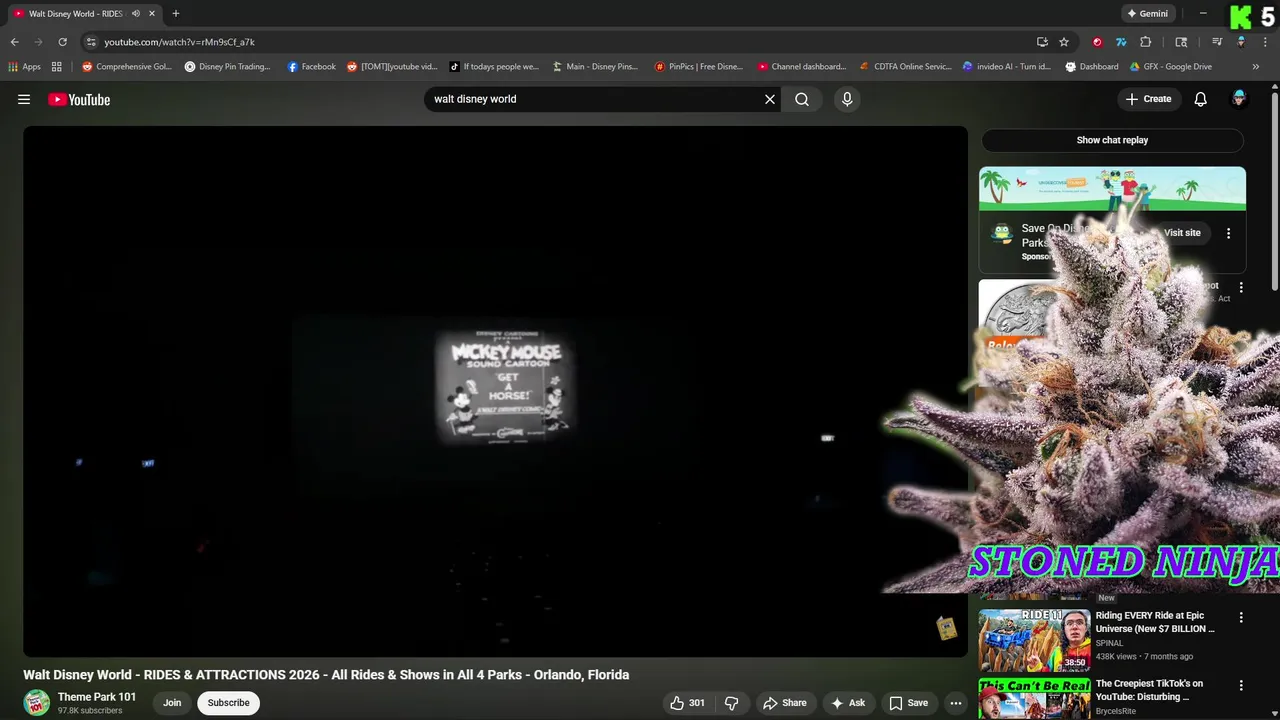Screen dimensions: 1280x720
Task: Go to YouTube home via logo
Action: tap(79, 99)
